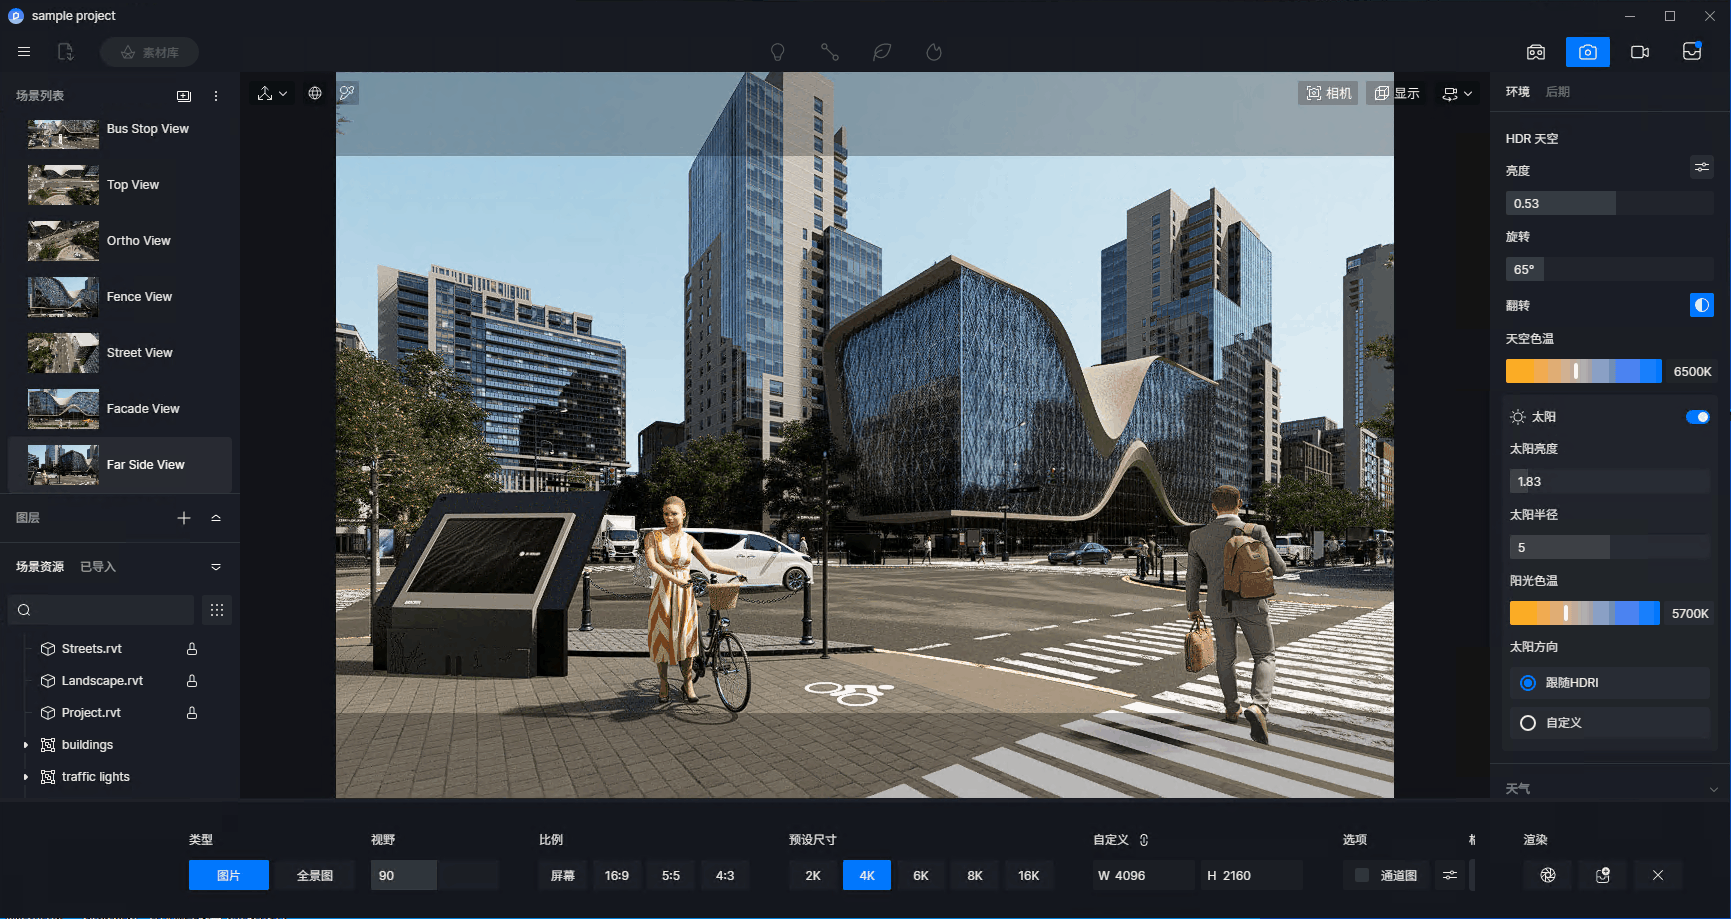Click the leaf vegetation icon in toolbar
The width and height of the screenshot is (1731, 919).
click(x=881, y=52)
